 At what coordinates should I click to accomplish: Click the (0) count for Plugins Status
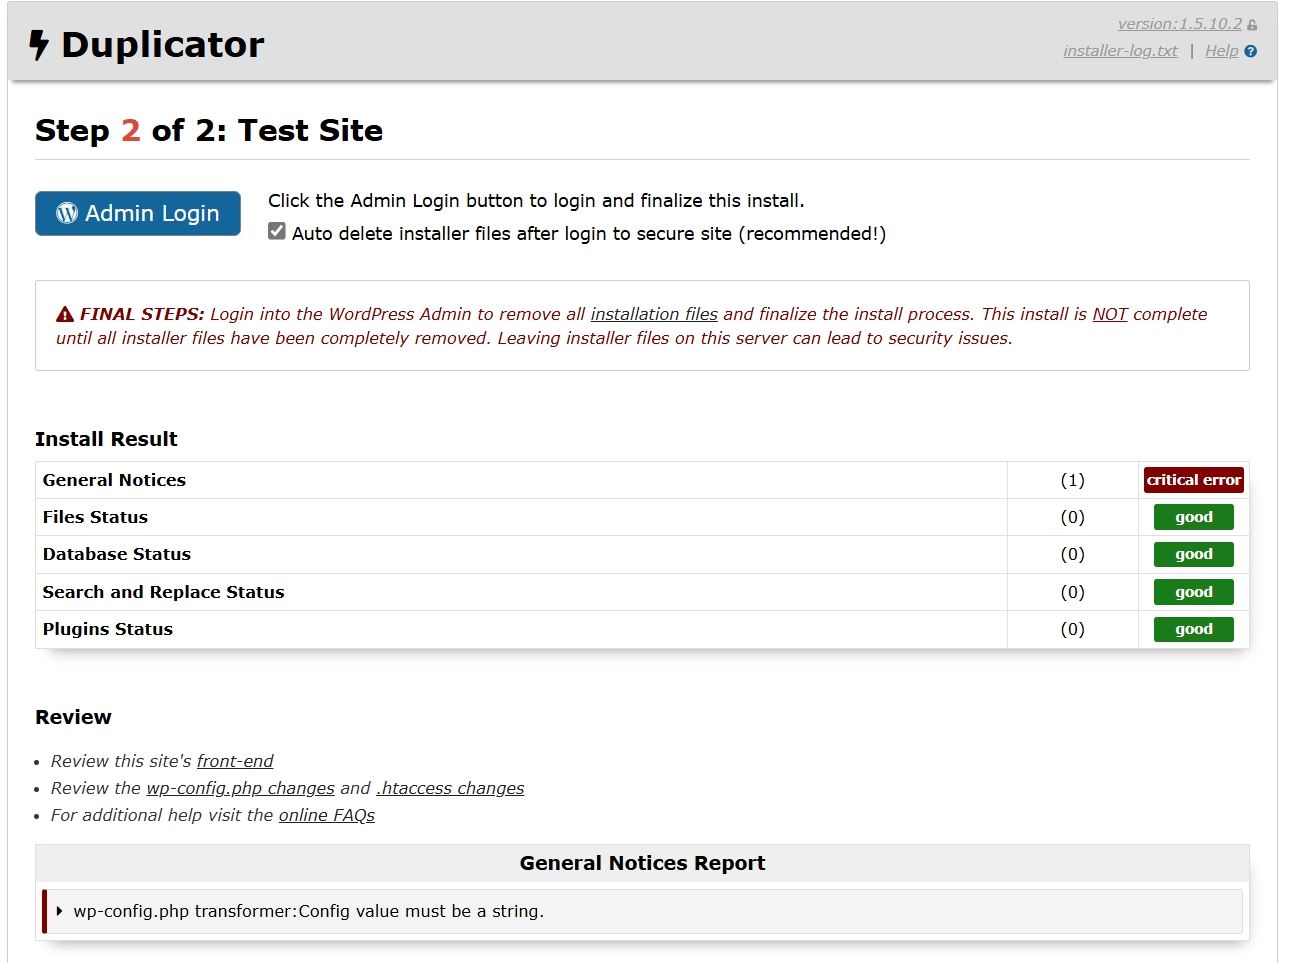1072,629
